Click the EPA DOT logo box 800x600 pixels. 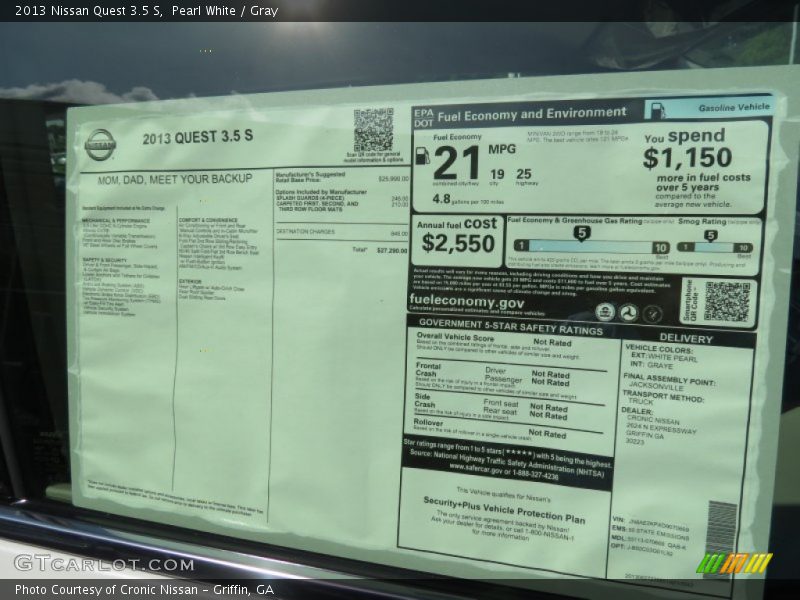[423, 118]
